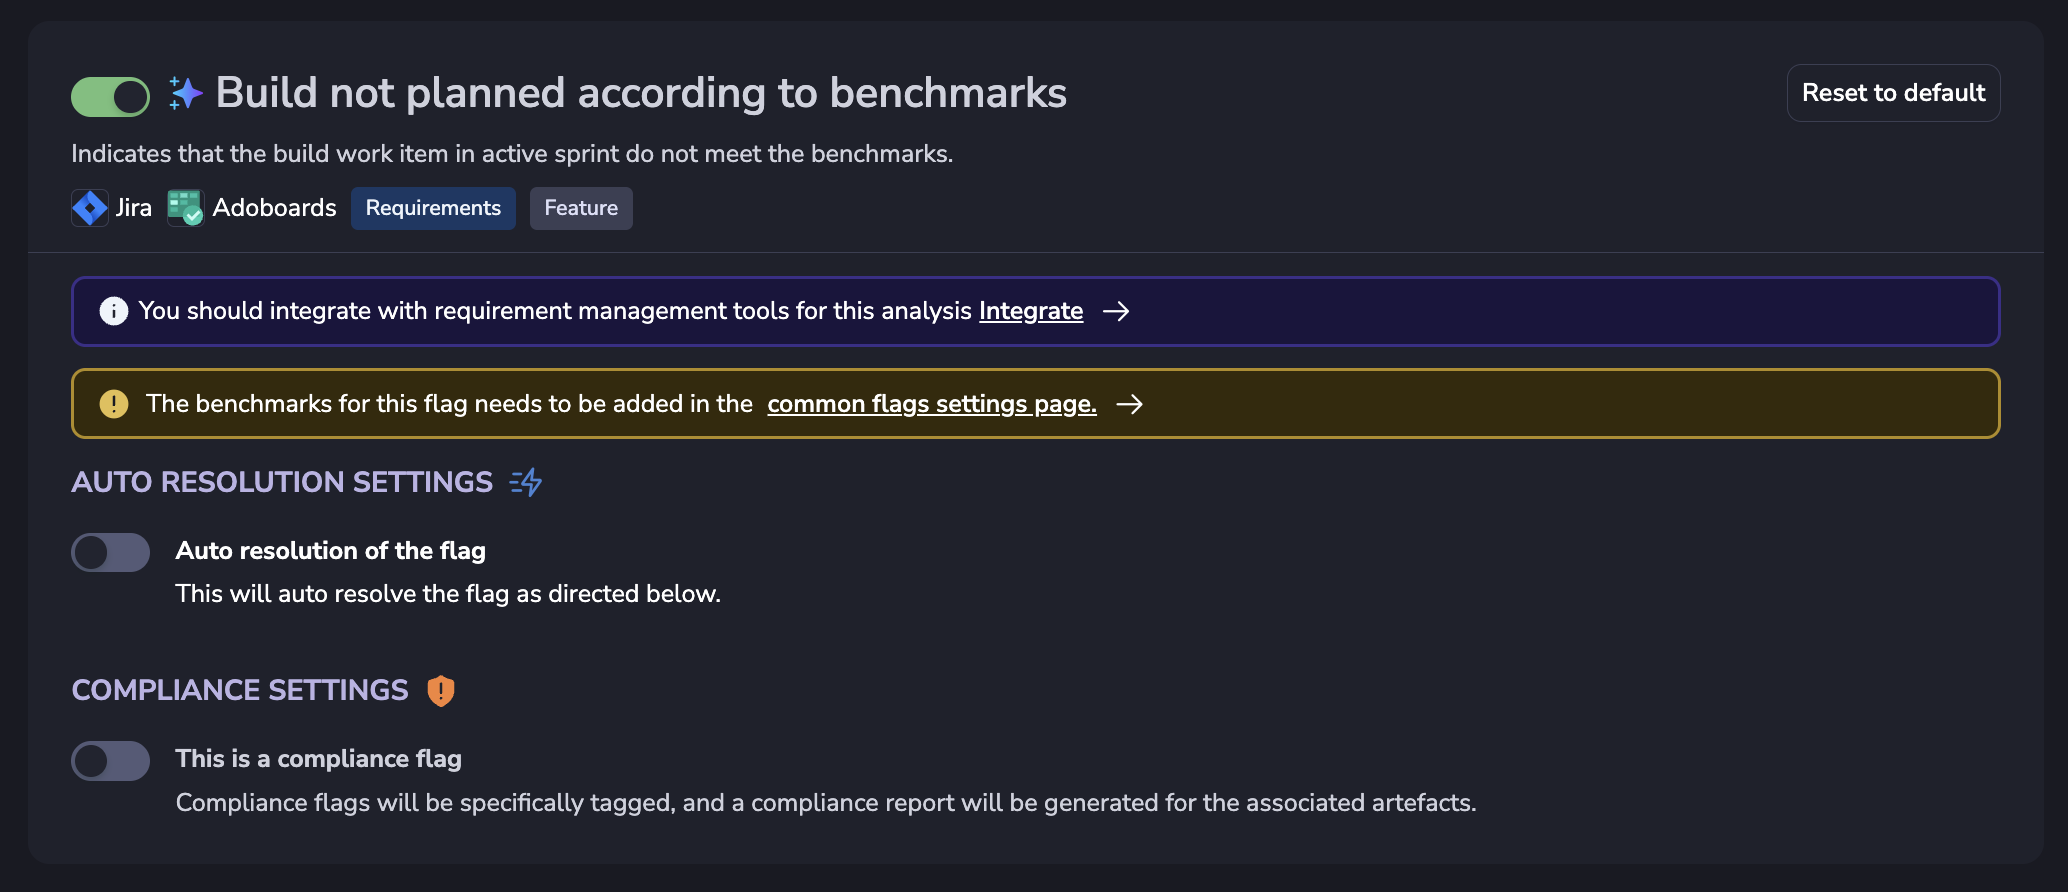Click the Reset to default button
Screen dimensions: 2068x892
[1893, 93]
